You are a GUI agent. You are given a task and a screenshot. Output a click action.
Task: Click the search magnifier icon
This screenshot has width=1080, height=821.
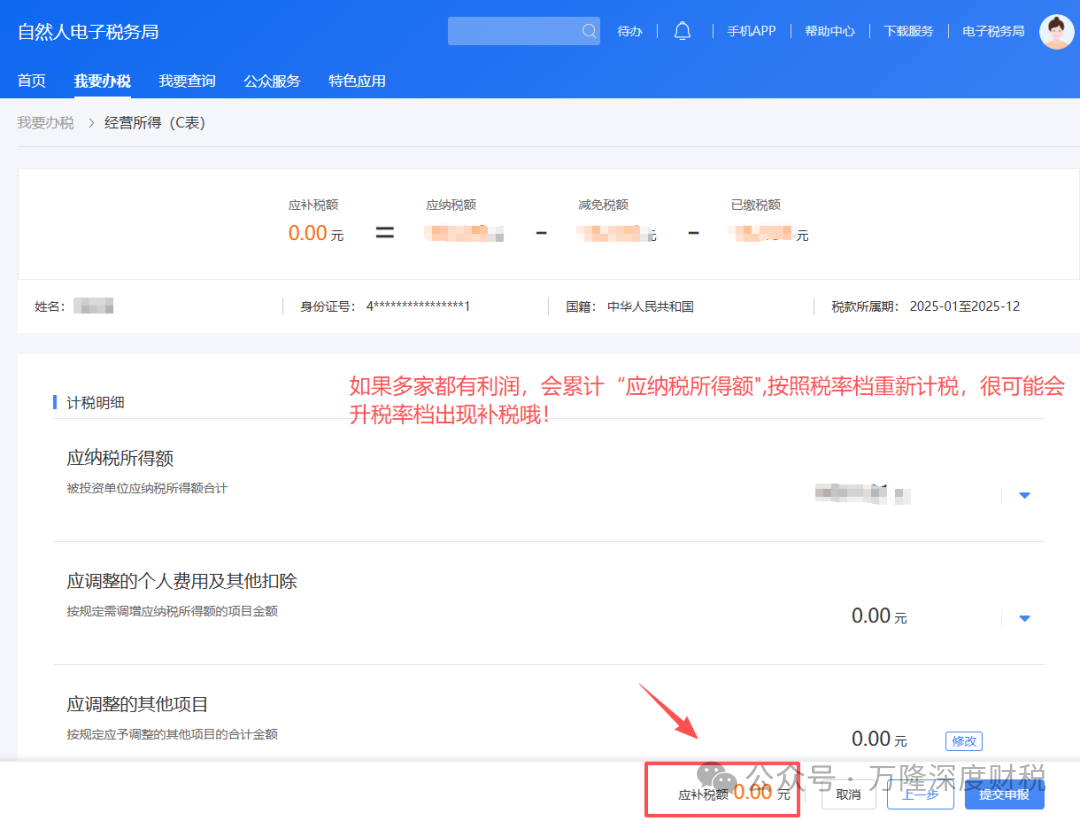[589, 31]
